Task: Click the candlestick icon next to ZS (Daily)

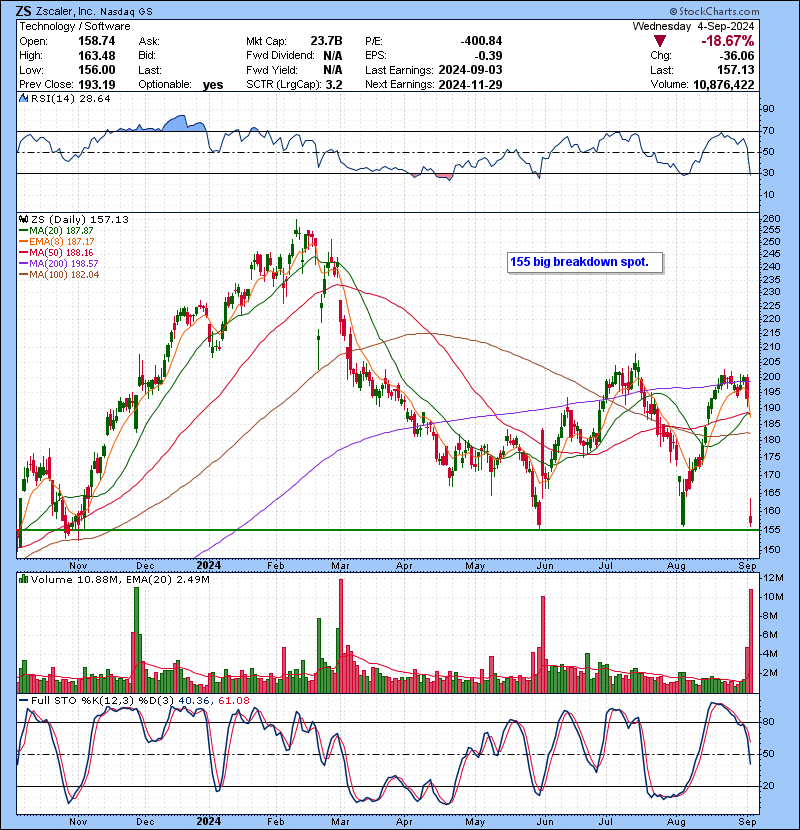Action: (x=23, y=219)
